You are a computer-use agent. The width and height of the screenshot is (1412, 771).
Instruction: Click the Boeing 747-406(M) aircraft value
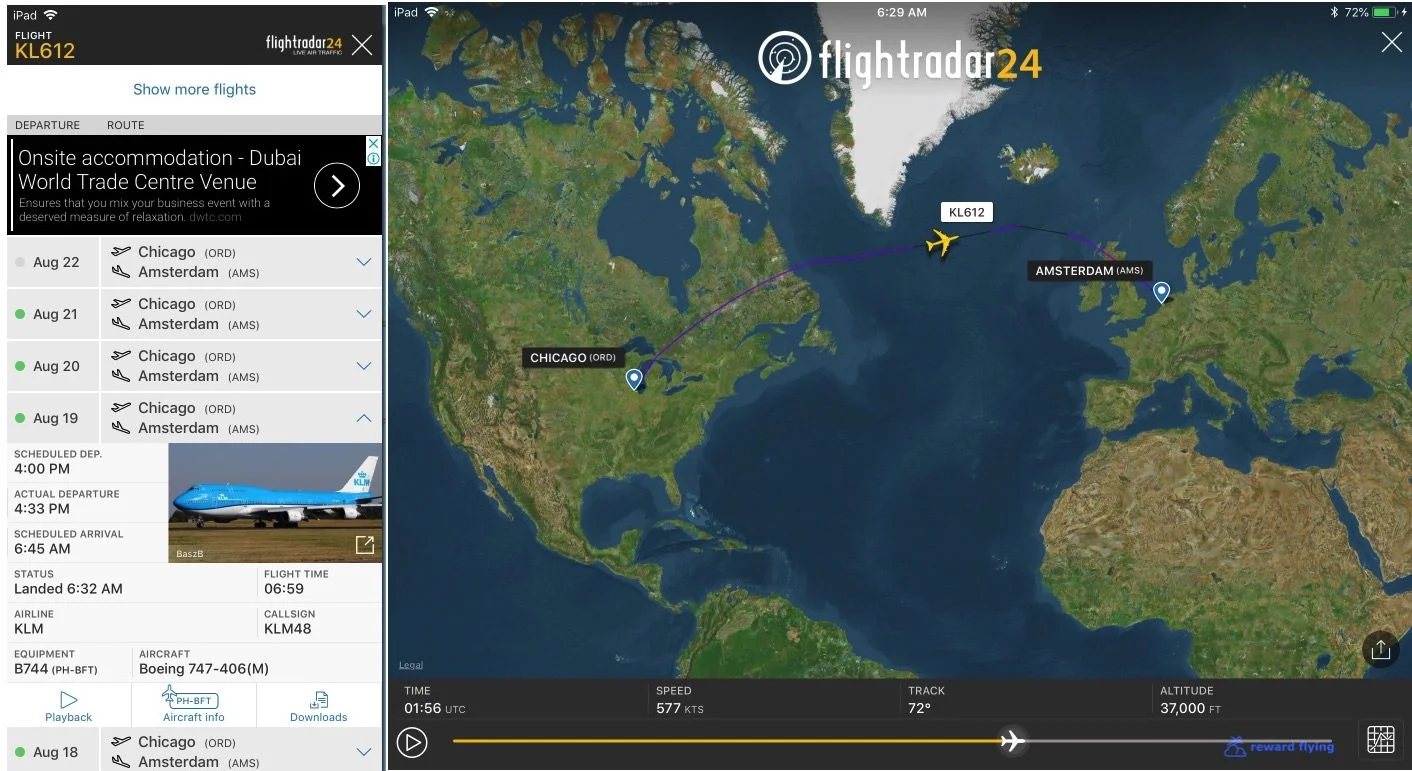(204, 669)
